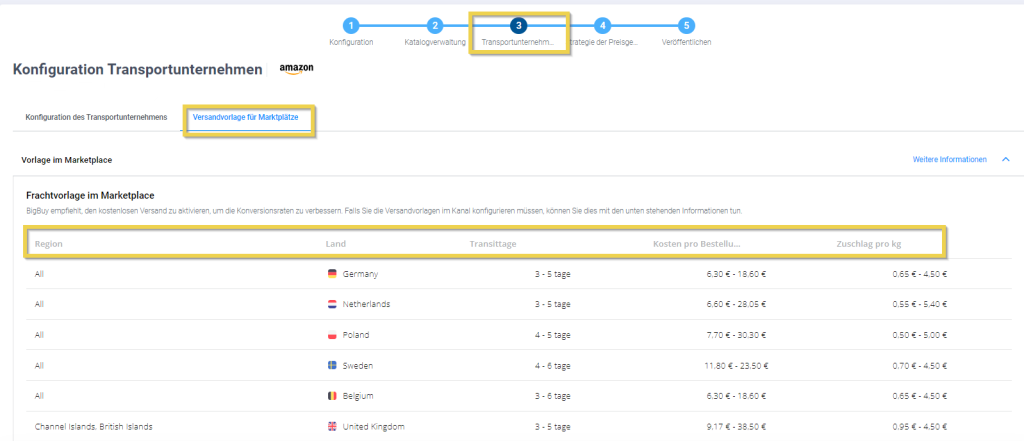This screenshot has width=1024, height=441.
Task: Open Konfiguration des Transportunternehmens tab
Action: 96,117
